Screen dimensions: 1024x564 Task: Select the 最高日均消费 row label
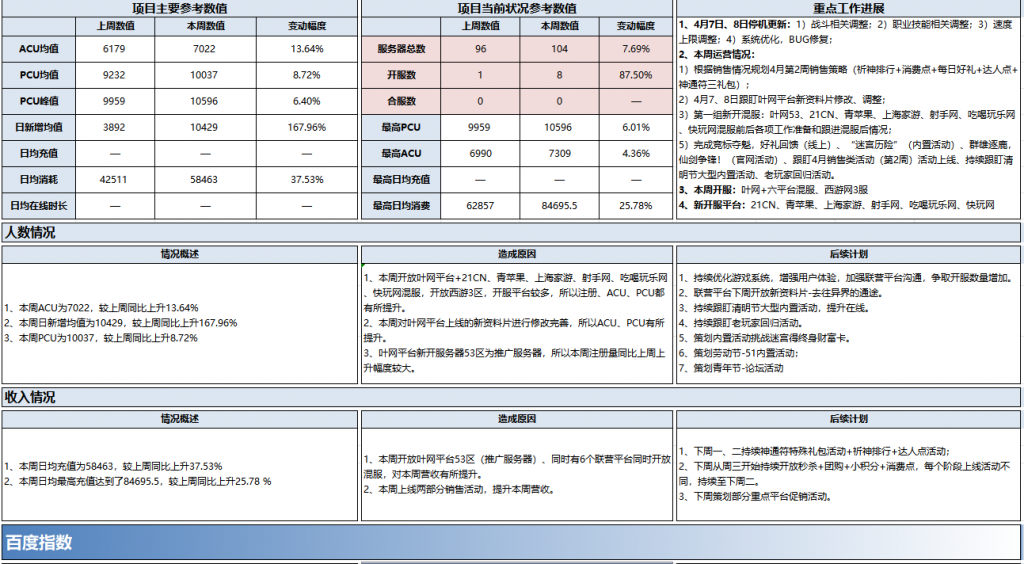coord(401,206)
